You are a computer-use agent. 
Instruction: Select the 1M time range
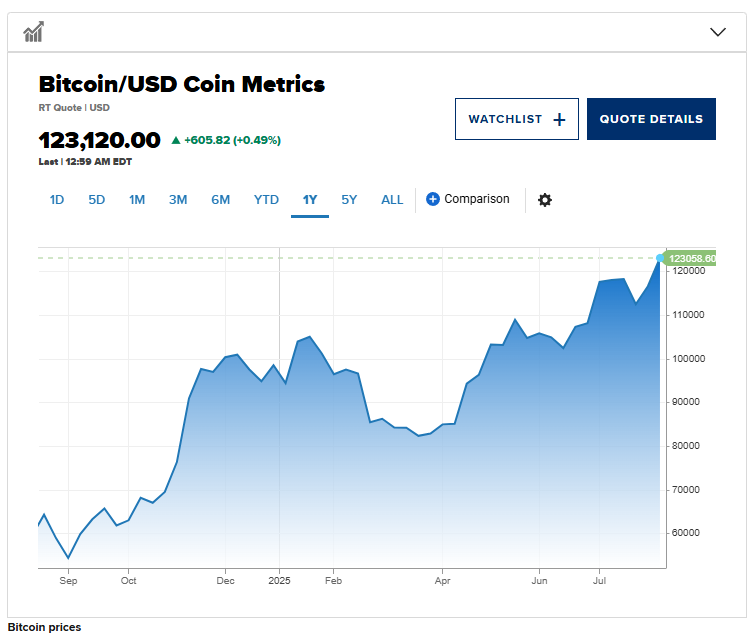[137, 199]
